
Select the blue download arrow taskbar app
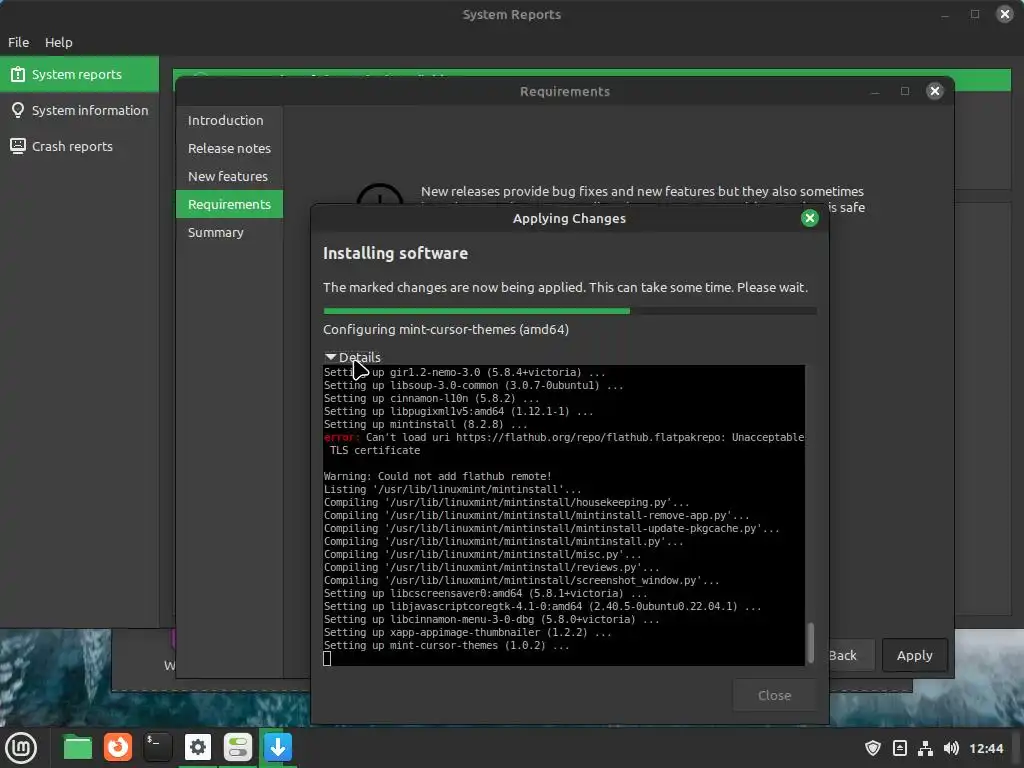[278, 747]
